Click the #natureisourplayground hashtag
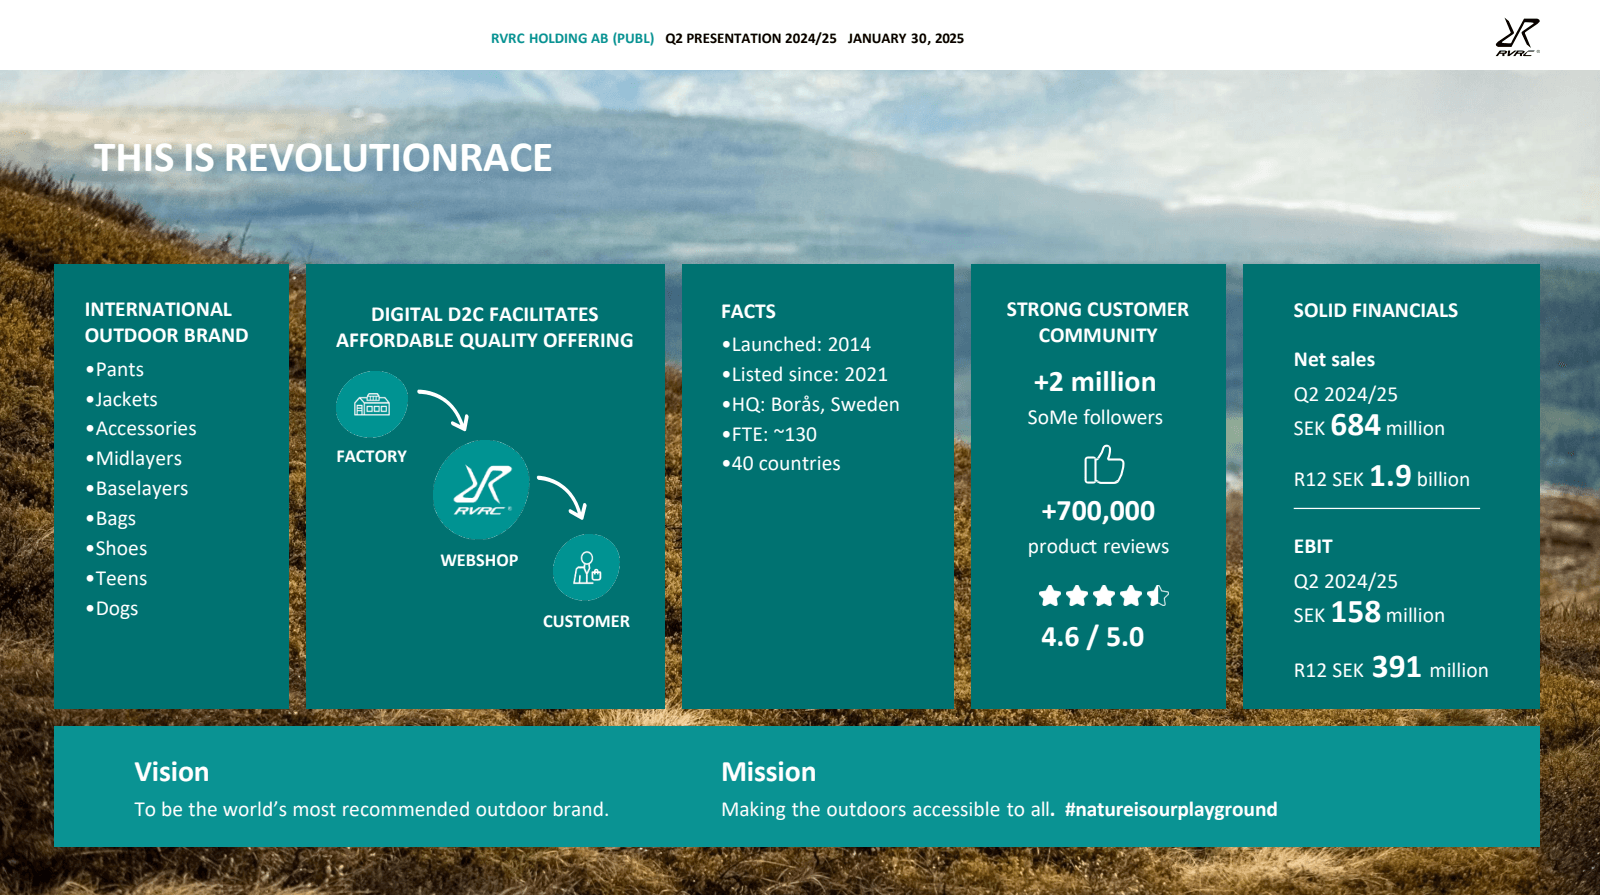The height and width of the screenshot is (895, 1600). pyautogui.click(x=1171, y=809)
